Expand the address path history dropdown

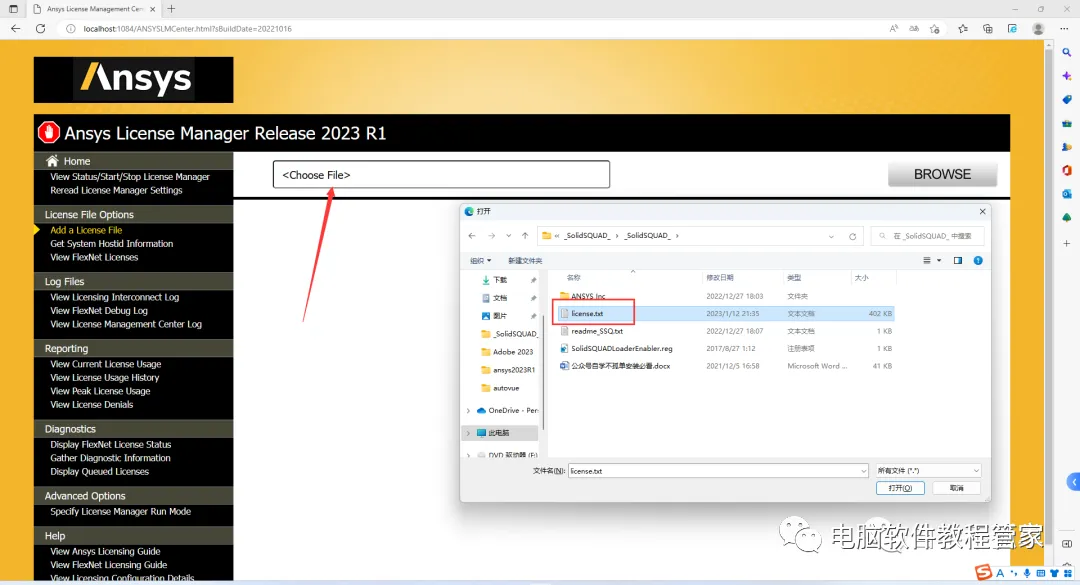831,236
